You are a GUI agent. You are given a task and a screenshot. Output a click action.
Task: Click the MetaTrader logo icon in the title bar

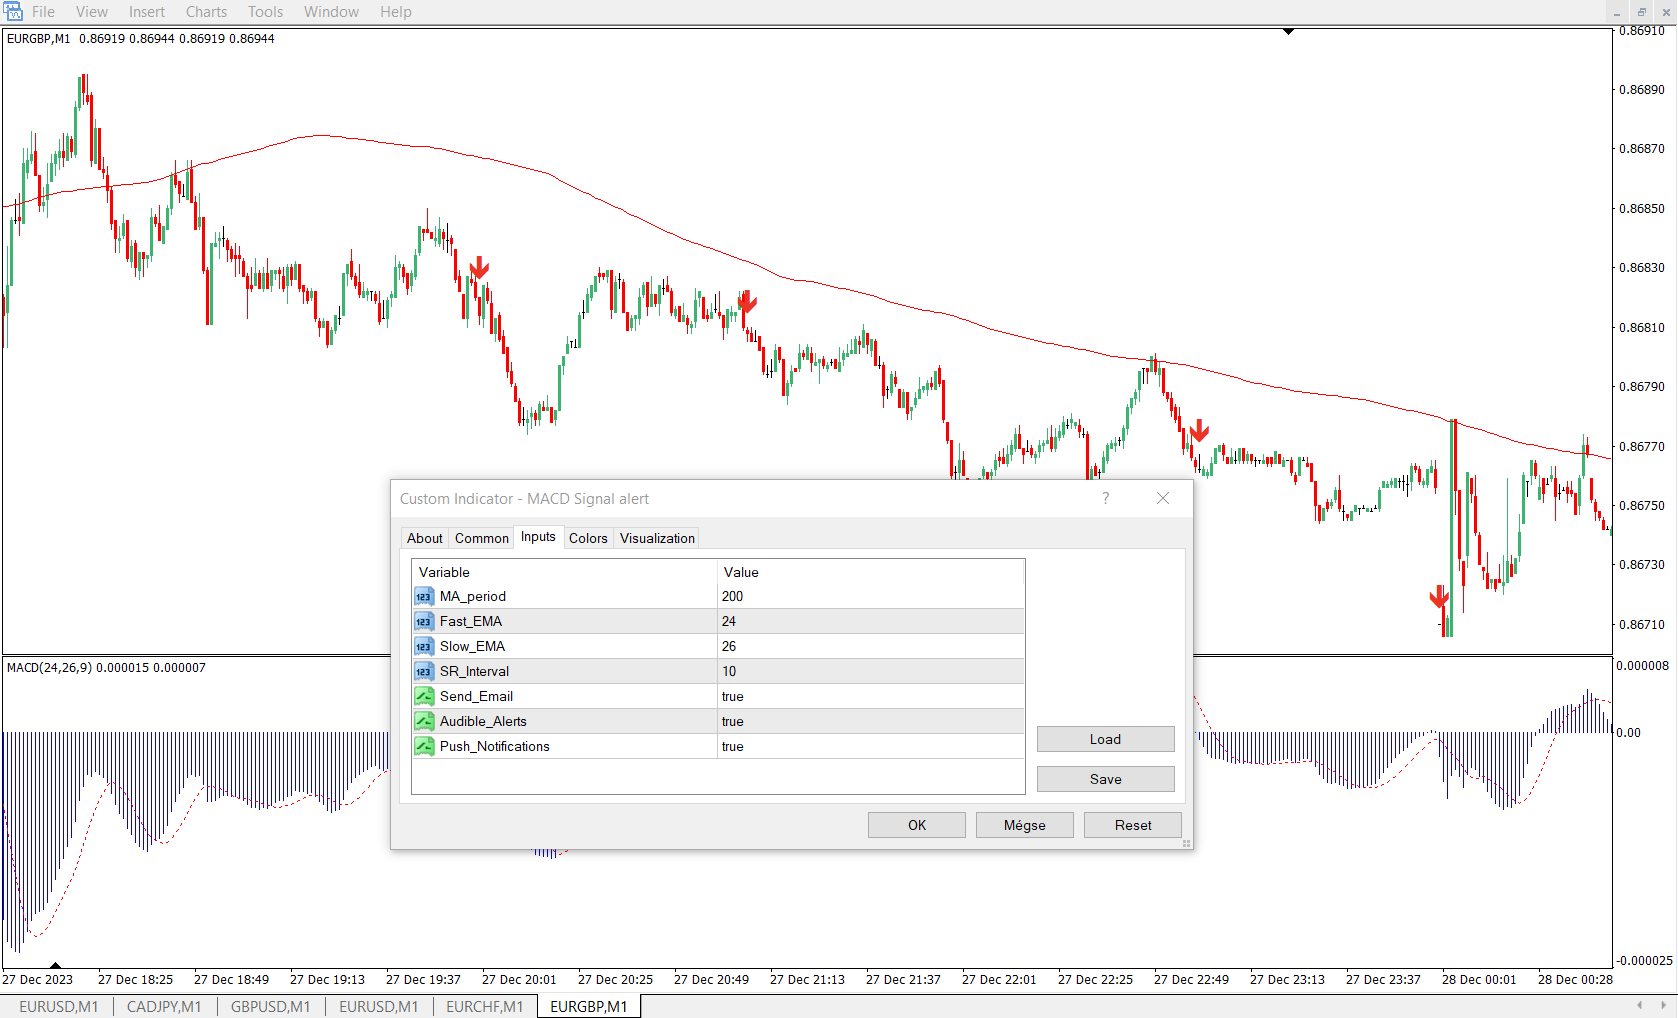click(x=13, y=11)
